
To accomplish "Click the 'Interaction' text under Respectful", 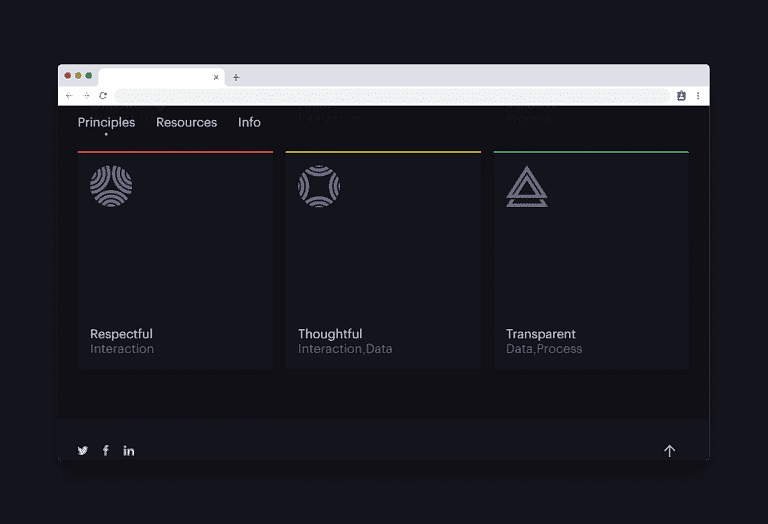I will tap(122, 349).
